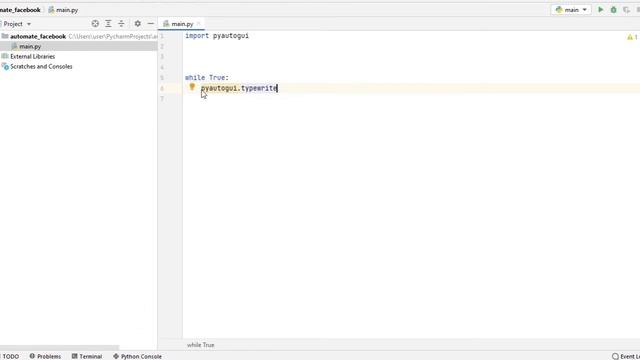Place cursor on 'import pyautogui' line

pyautogui.click(x=217, y=36)
